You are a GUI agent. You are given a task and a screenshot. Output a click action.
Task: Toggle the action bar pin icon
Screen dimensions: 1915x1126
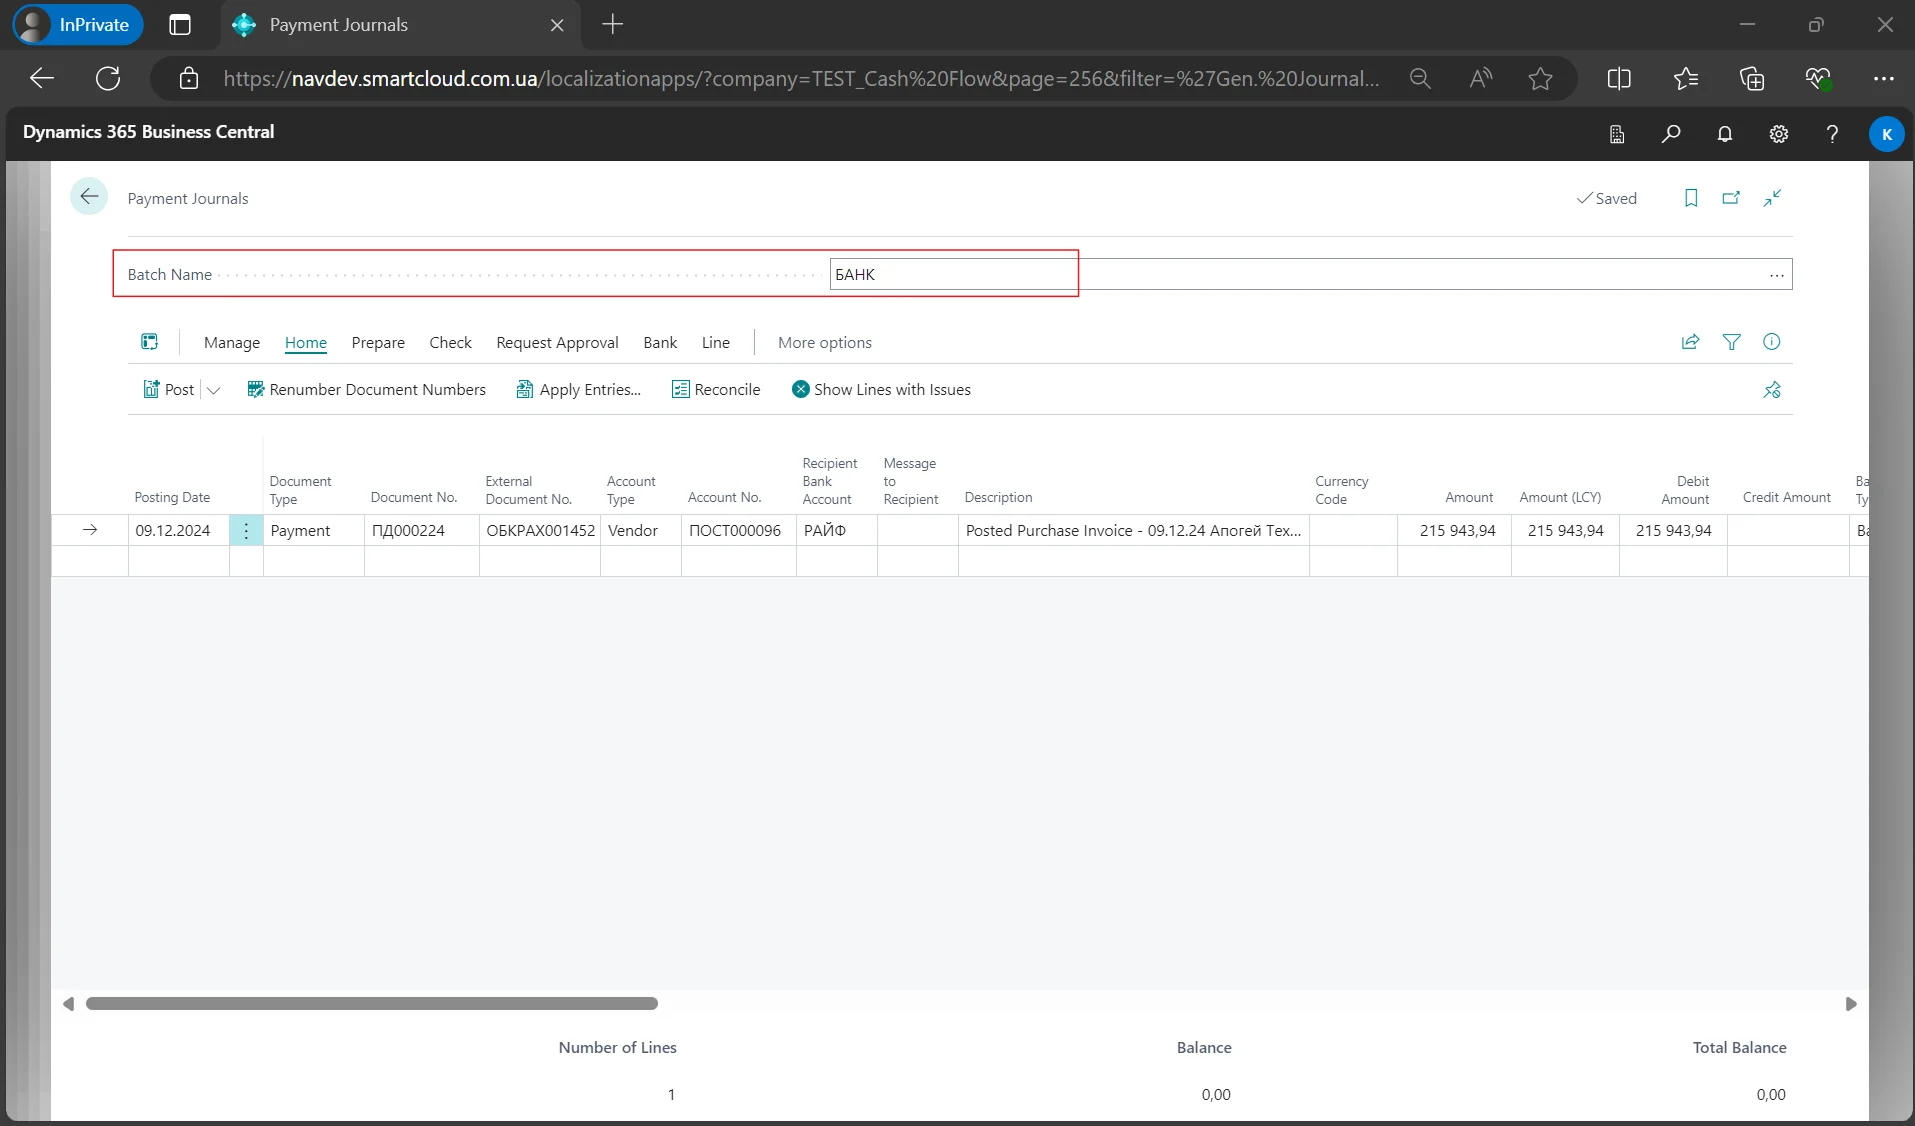(1771, 390)
